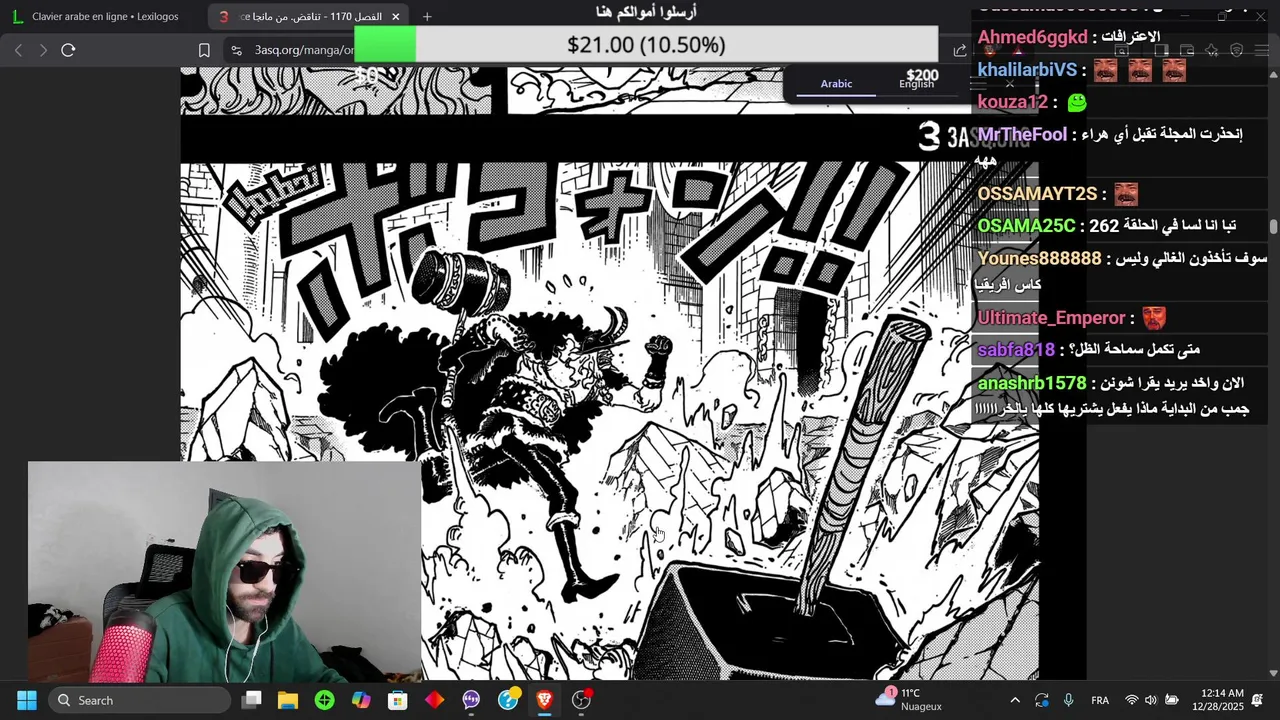This screenshot has height=720, width=1280.
Task: Open the sync icon in the system tray
Action: [1042, 700]
